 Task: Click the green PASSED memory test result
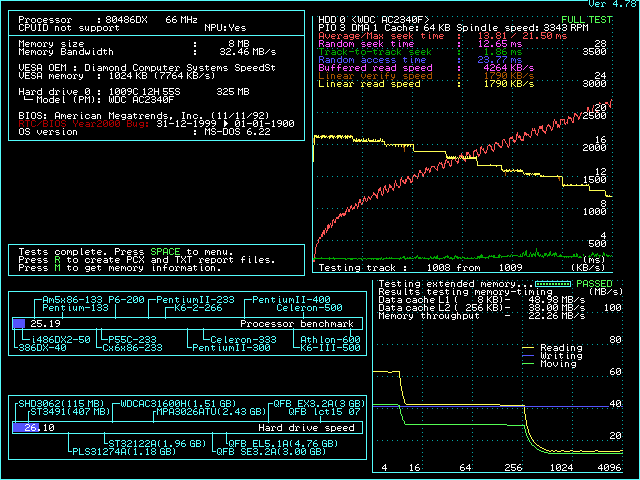[x=594, y=284]
